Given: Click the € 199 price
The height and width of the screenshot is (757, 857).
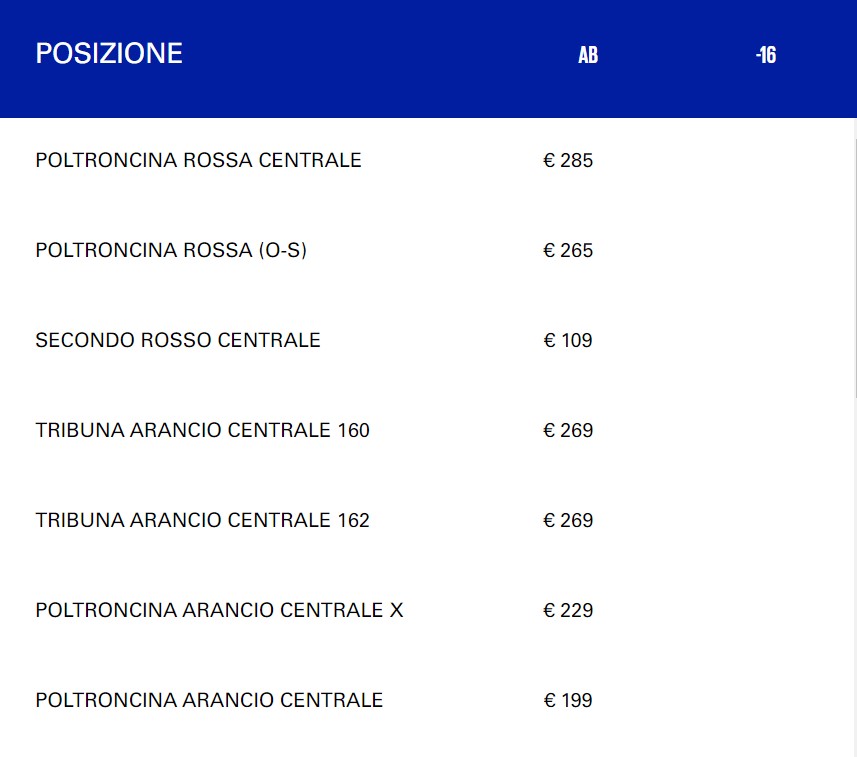Looking at the screenshot, I should point(568,700).
